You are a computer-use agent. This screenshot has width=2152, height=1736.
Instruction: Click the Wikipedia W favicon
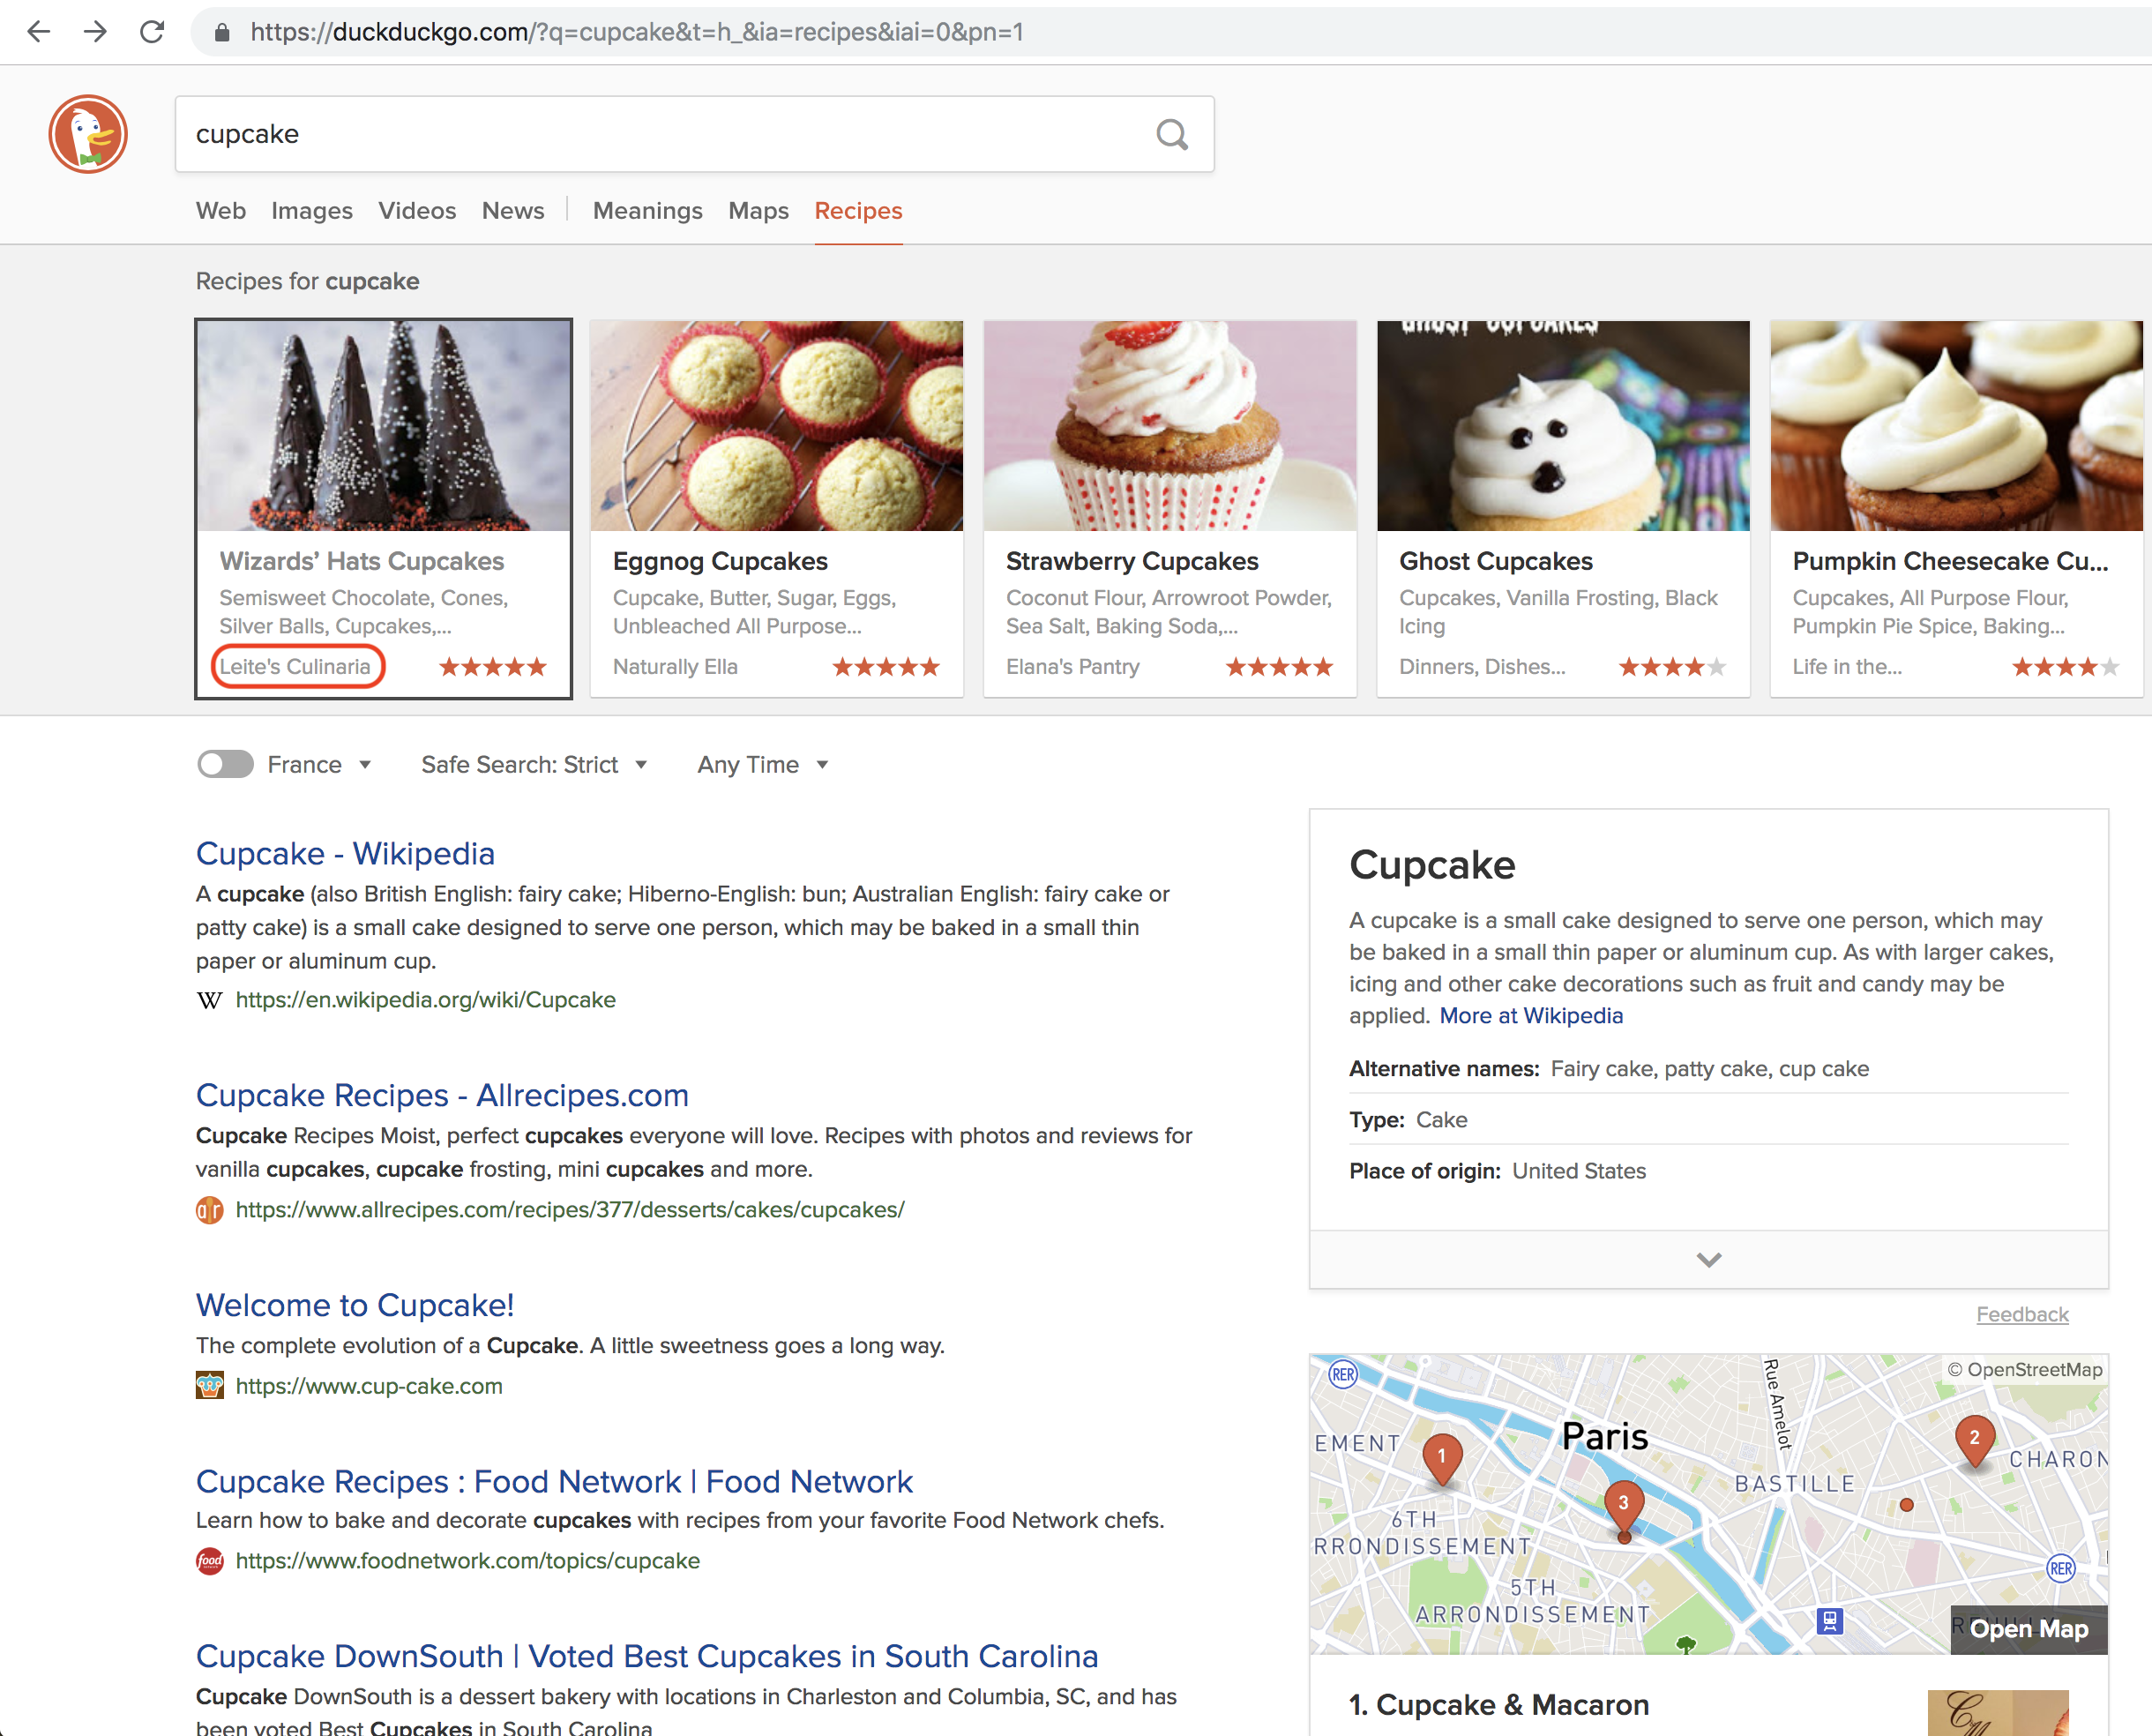click(x=209, y=1000)
